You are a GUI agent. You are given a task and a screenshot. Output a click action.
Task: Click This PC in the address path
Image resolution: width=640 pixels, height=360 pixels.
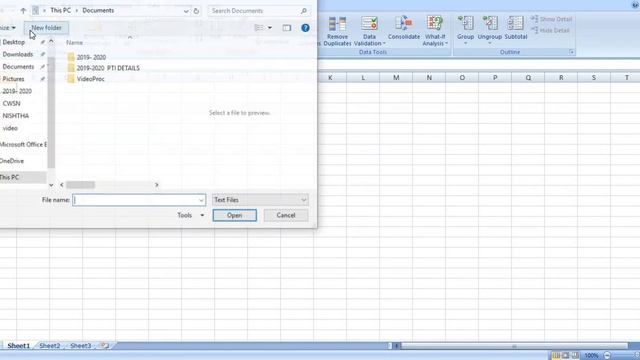coord(60,11)
